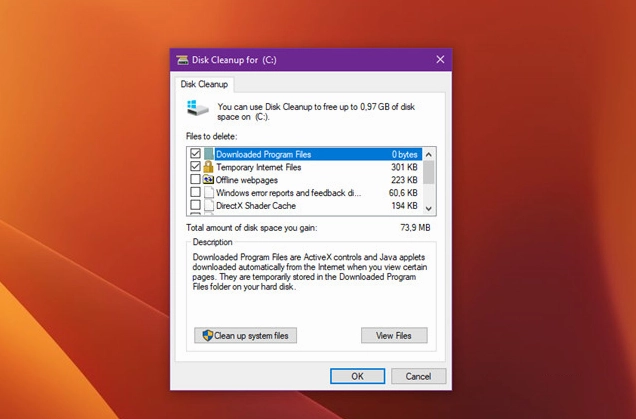Viewport: 636px width, 419px height.
Task: Click the 194 KB size value
Action: click(x=404, y=206)
